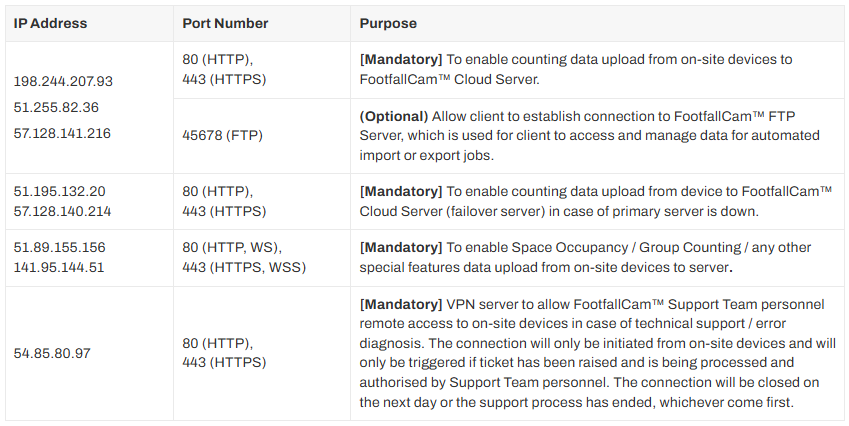Screen dimensions: 849x426
Task: Select the IP address 198.244.207.93
Action: click(x=63, y=81)
